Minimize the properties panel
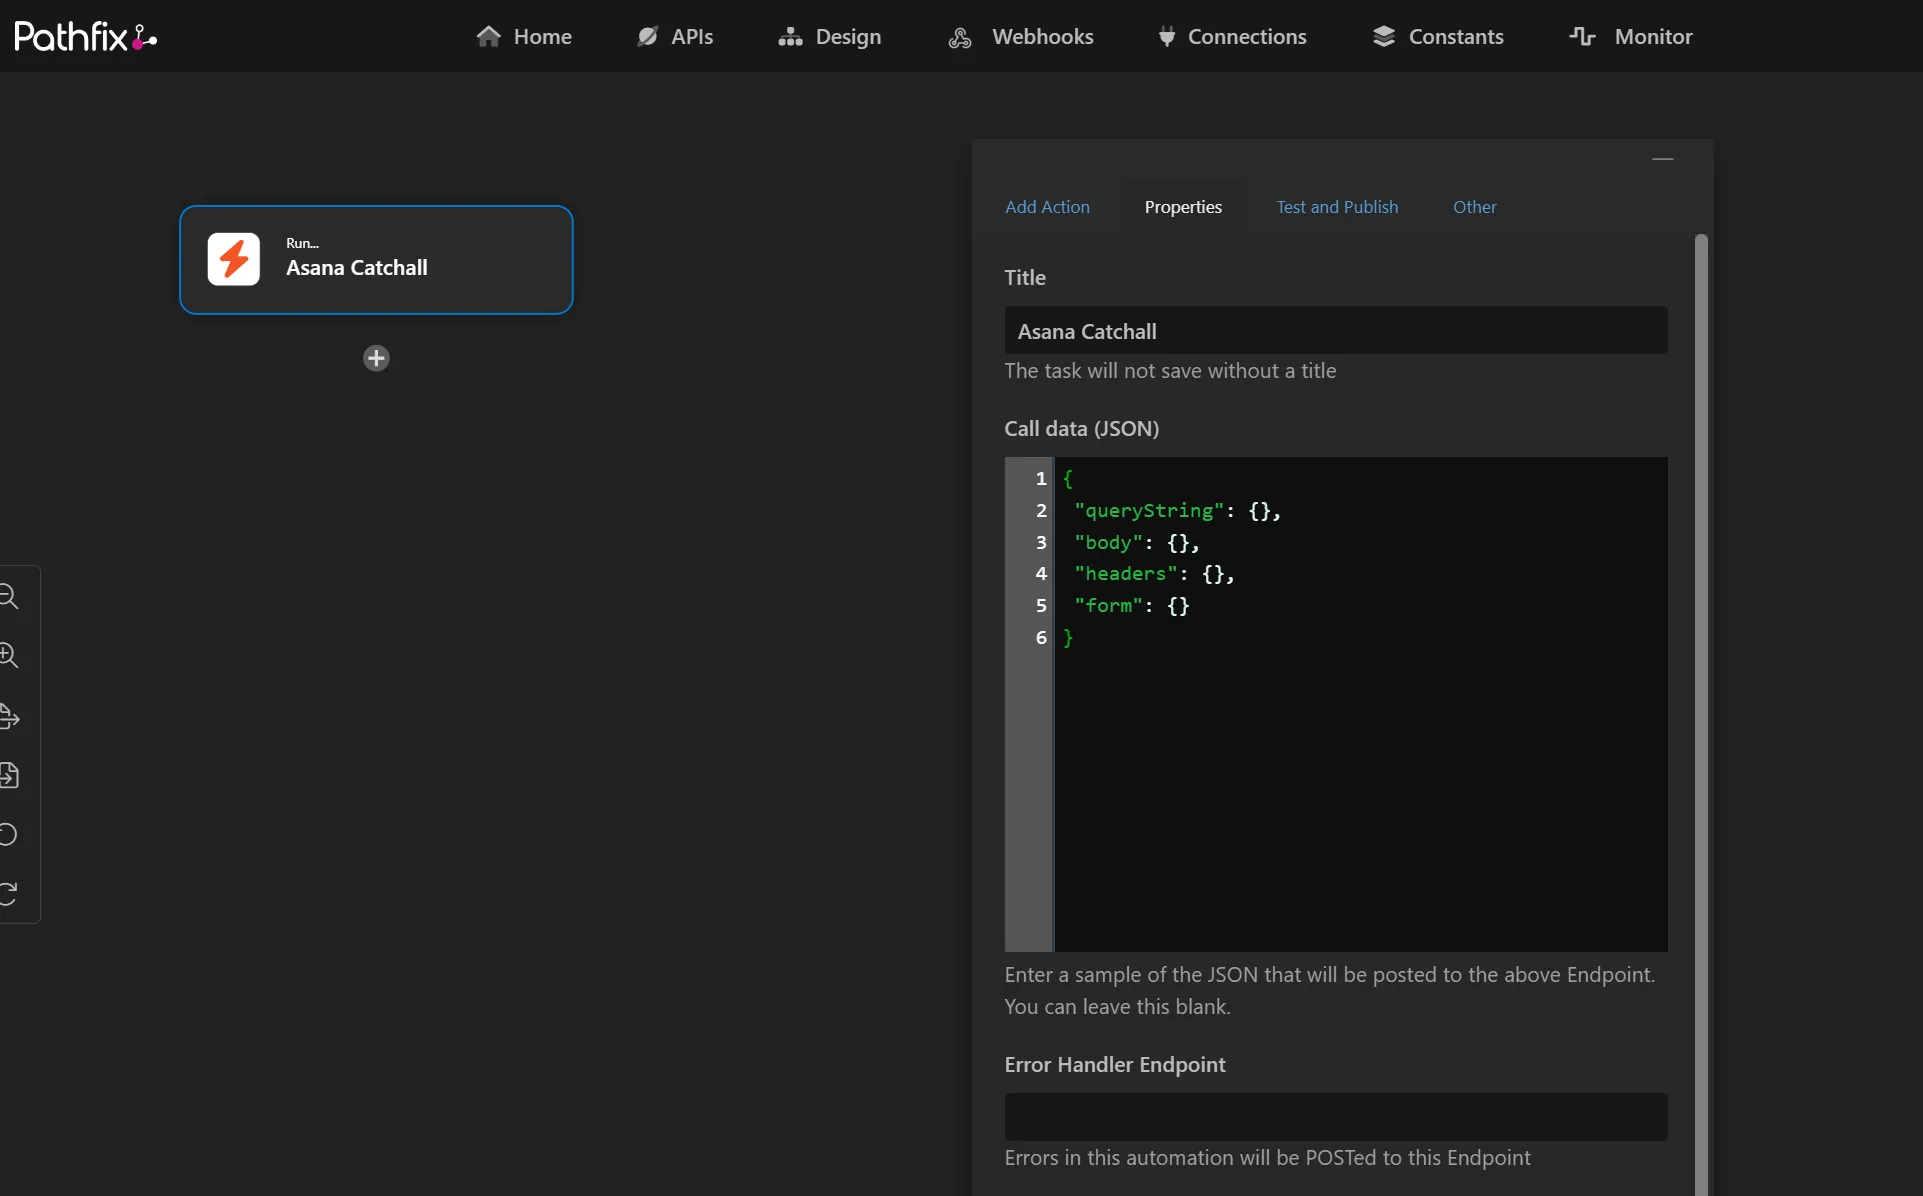 pyautogui.click(x=1662, y=159)
